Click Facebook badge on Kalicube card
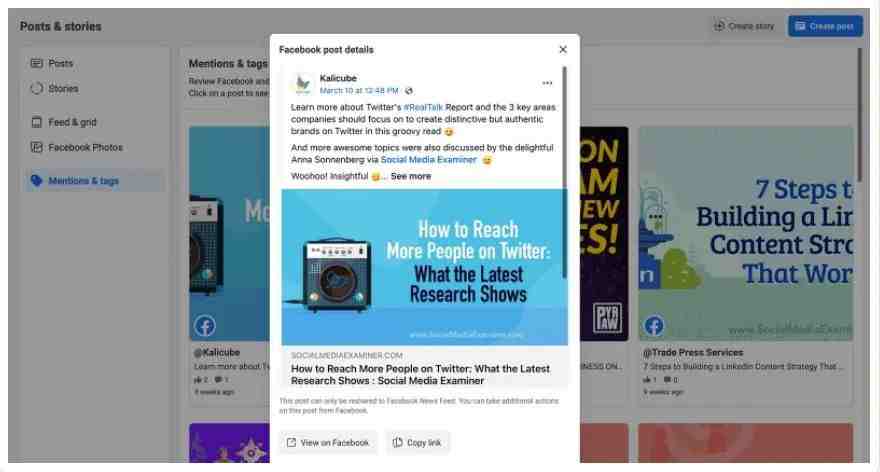This screenshot has width=880, height=472. point(205,326)
